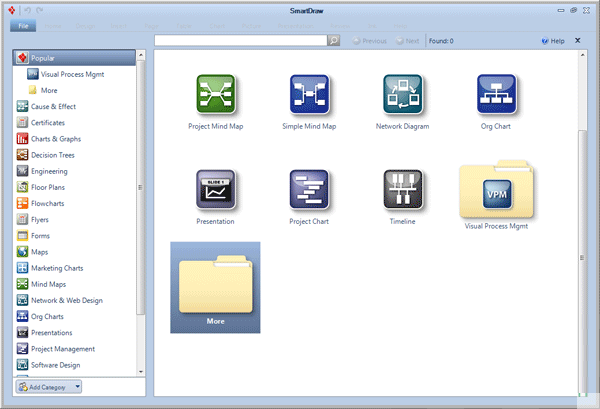Open the Network Diagram template
Image resolution: width=600 pixels, height=409 pixels.
403,96
